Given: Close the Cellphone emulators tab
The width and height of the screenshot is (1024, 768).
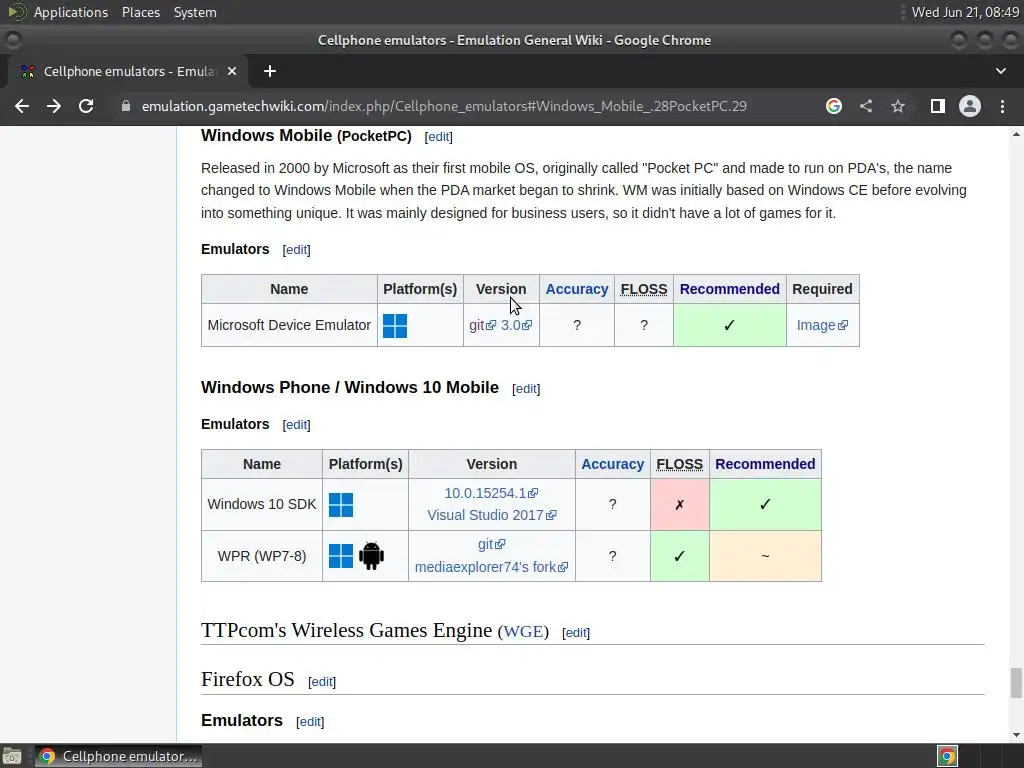Looking at the screenshot, I should click(232, 71).
